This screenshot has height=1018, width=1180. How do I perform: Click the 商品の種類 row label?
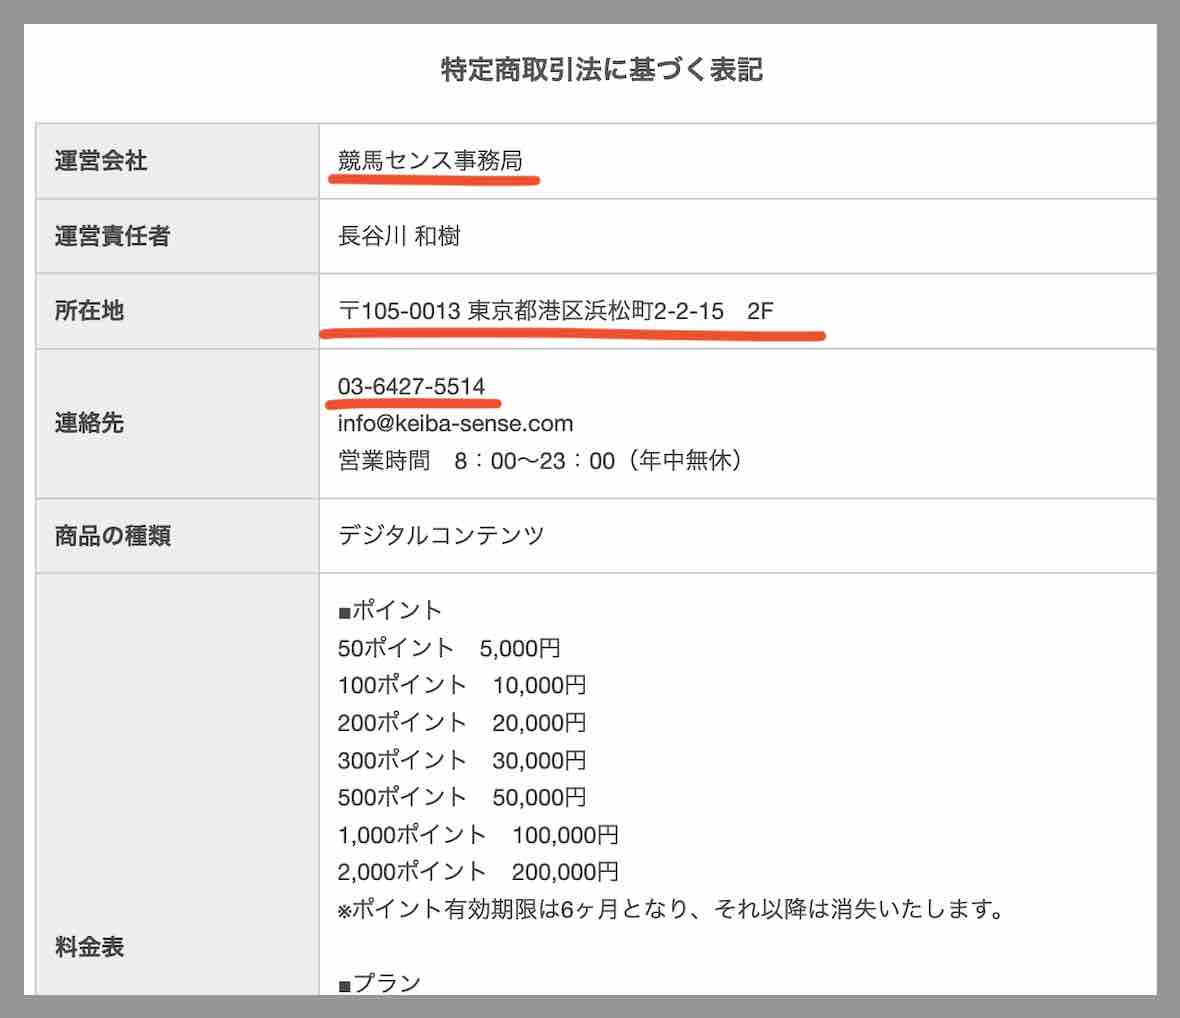(x=112, y=536)
